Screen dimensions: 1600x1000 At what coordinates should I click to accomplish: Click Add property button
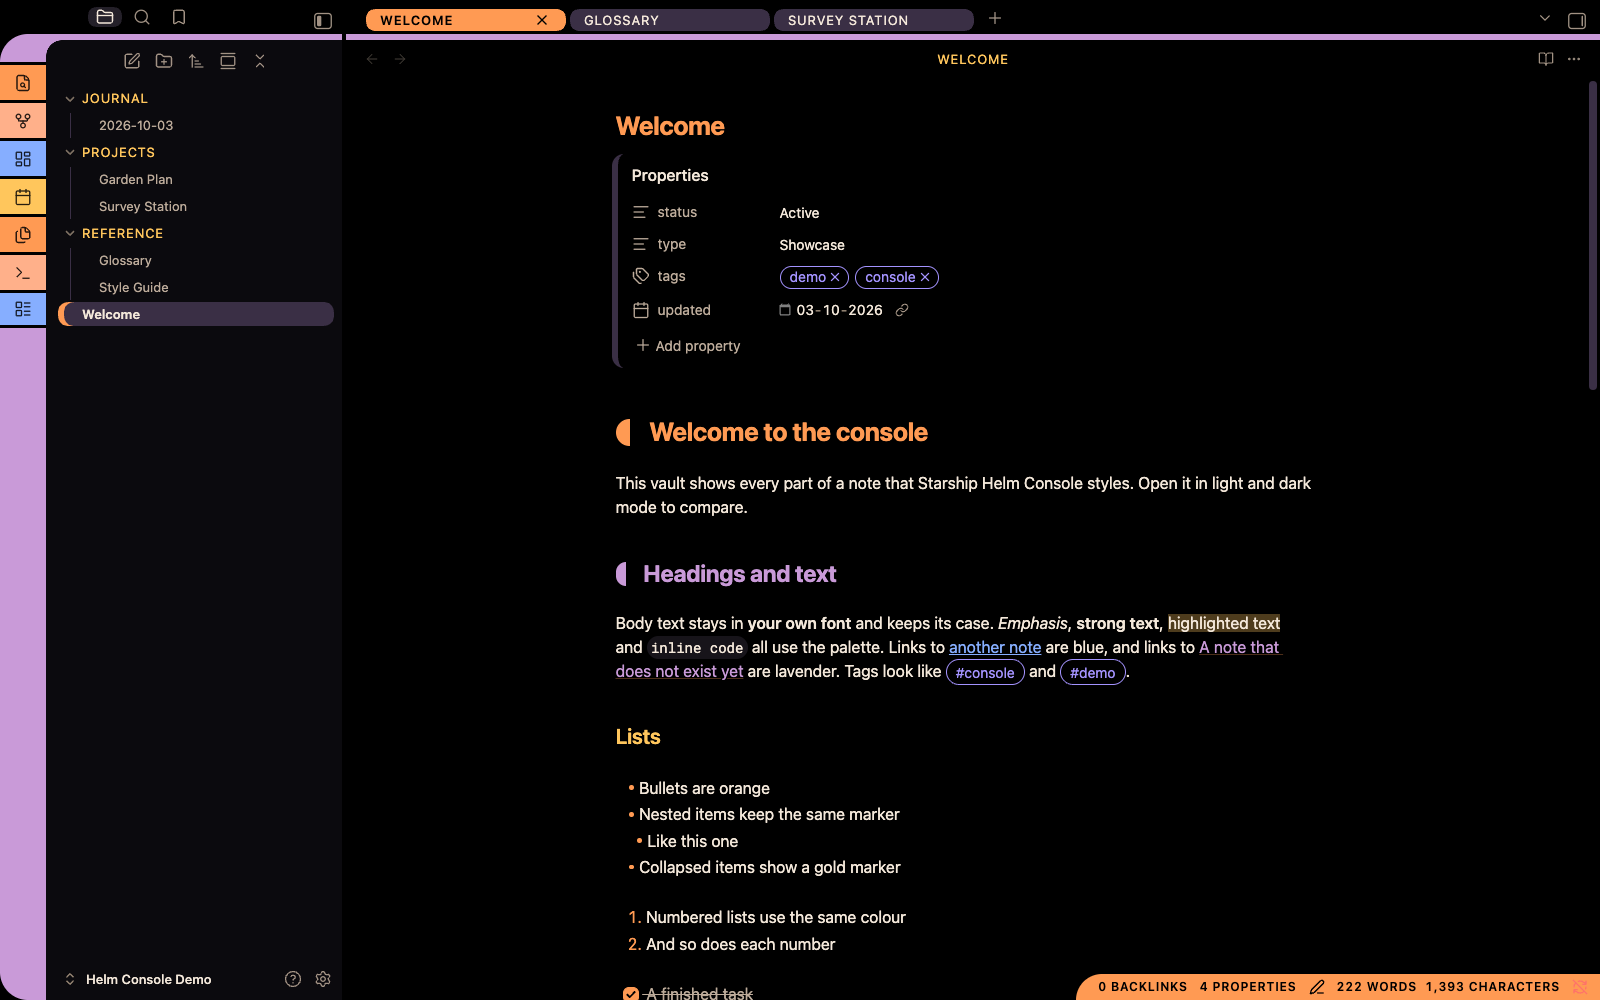pyautogui.click(x=689, y=346)
